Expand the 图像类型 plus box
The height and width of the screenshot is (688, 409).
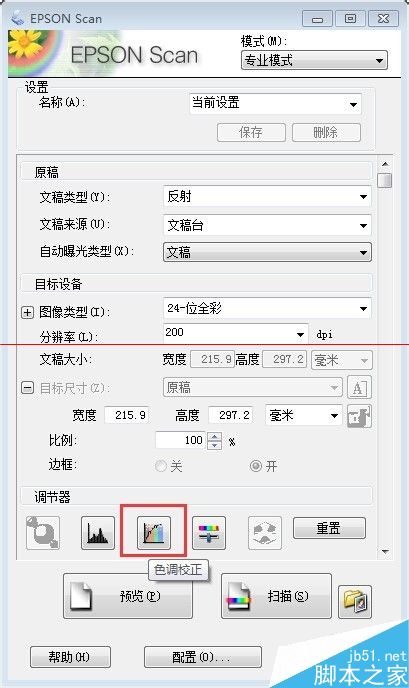[x=27, y=312]
